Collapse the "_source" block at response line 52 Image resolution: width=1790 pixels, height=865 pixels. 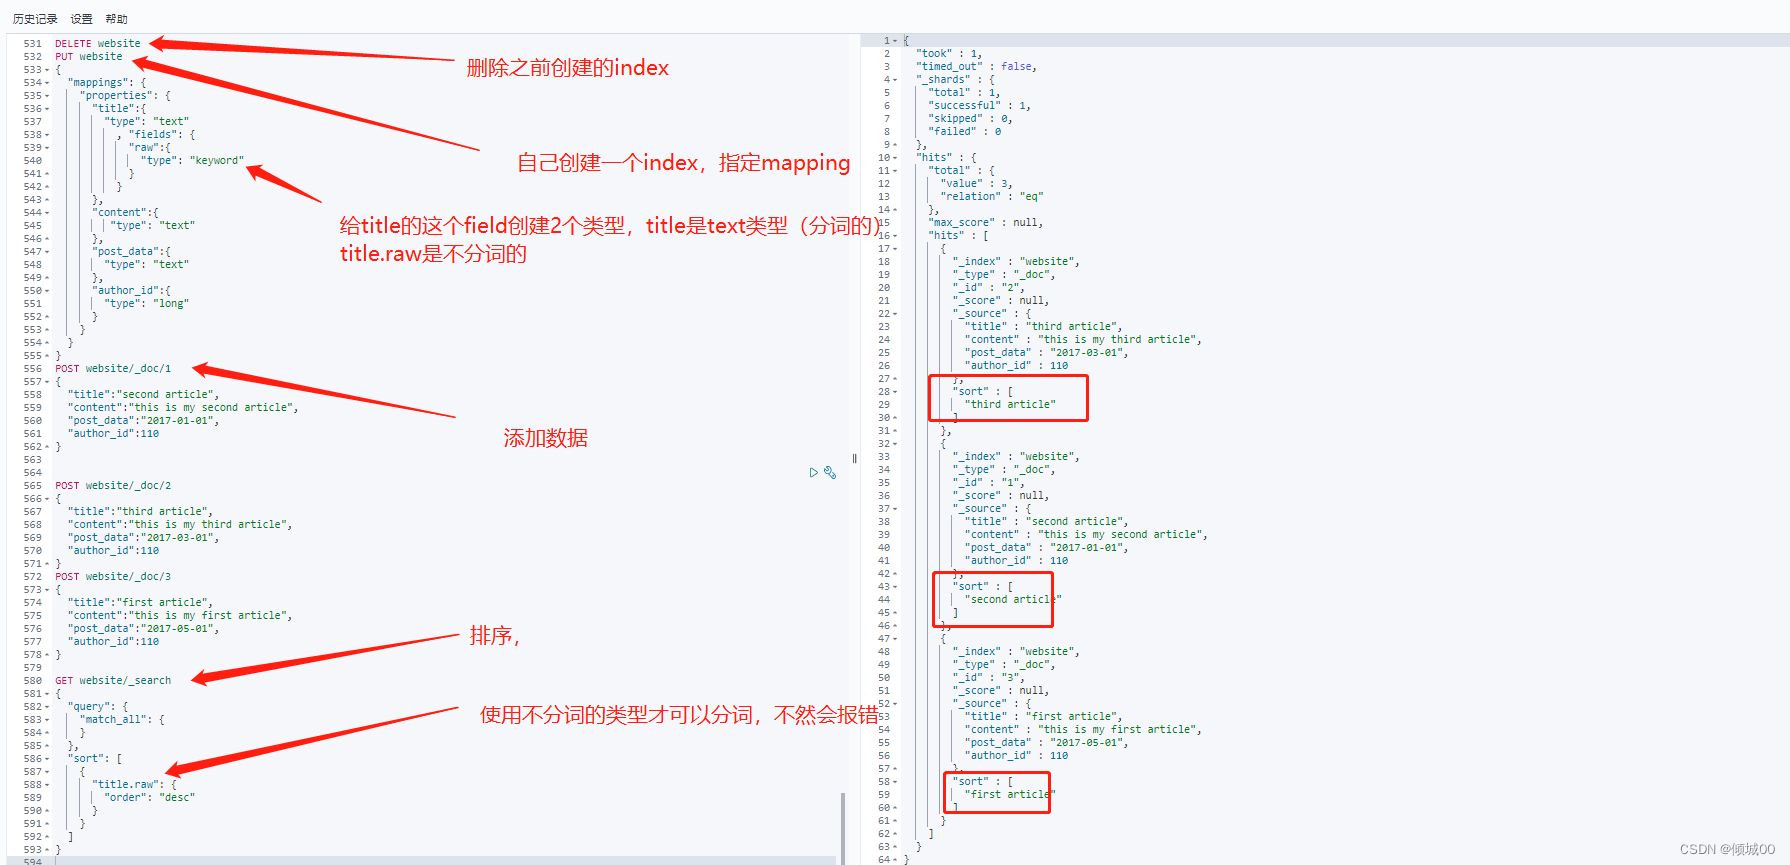pos(895,704)
